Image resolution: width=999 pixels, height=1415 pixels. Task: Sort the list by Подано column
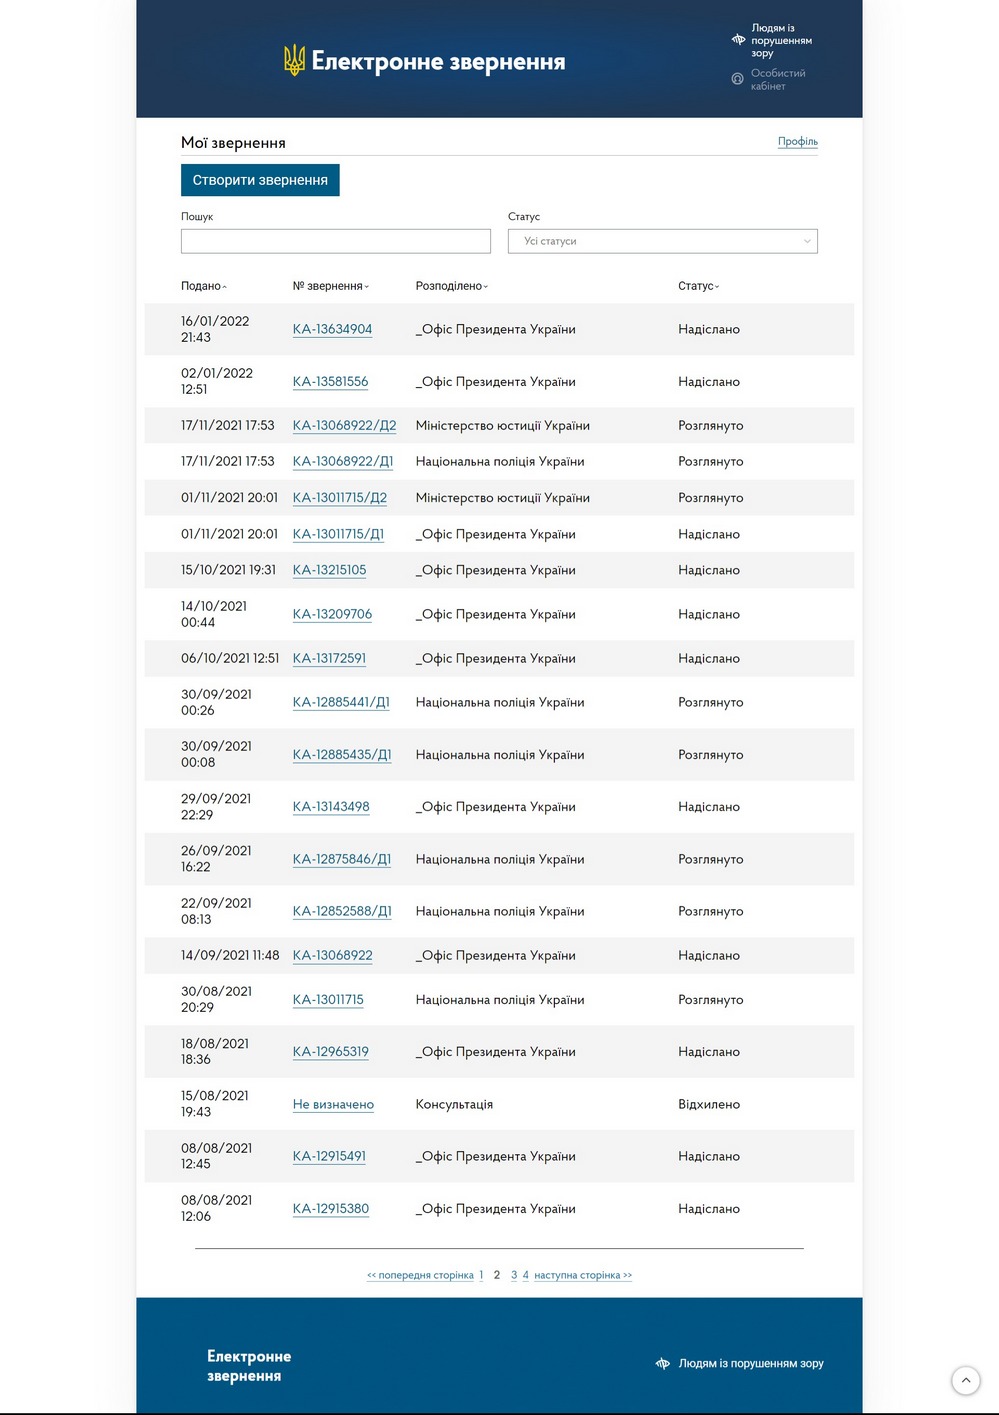click(x=203, y=286)
